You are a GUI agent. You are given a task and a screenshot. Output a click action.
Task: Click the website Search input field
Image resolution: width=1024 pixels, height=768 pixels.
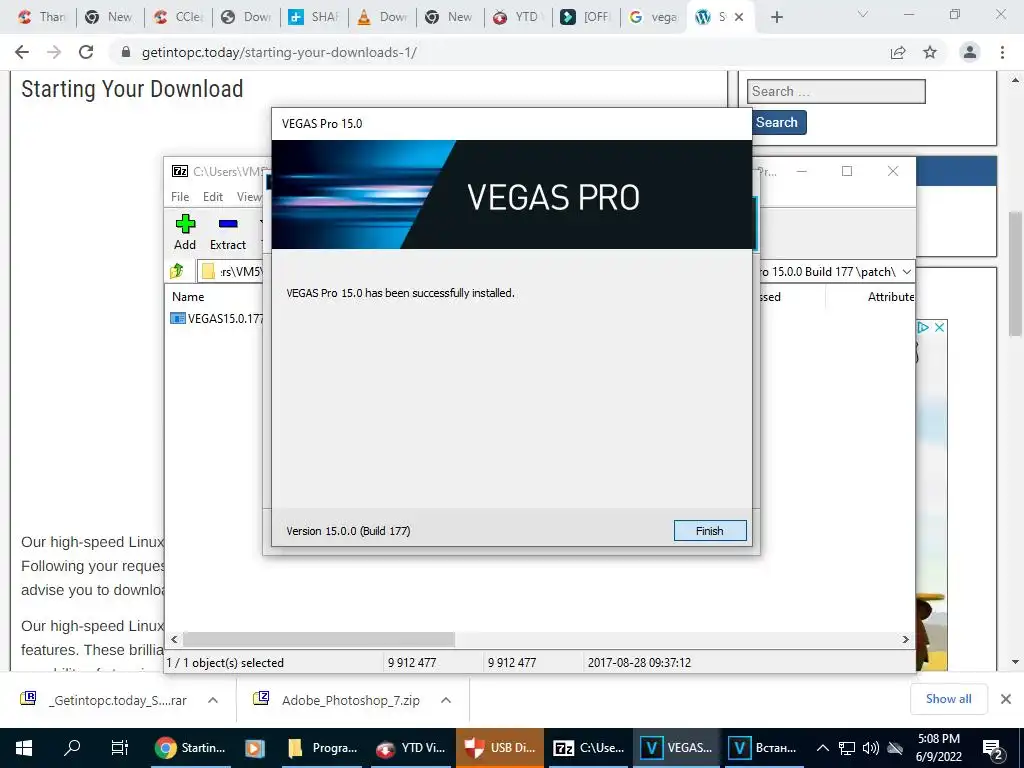(836, 91)
